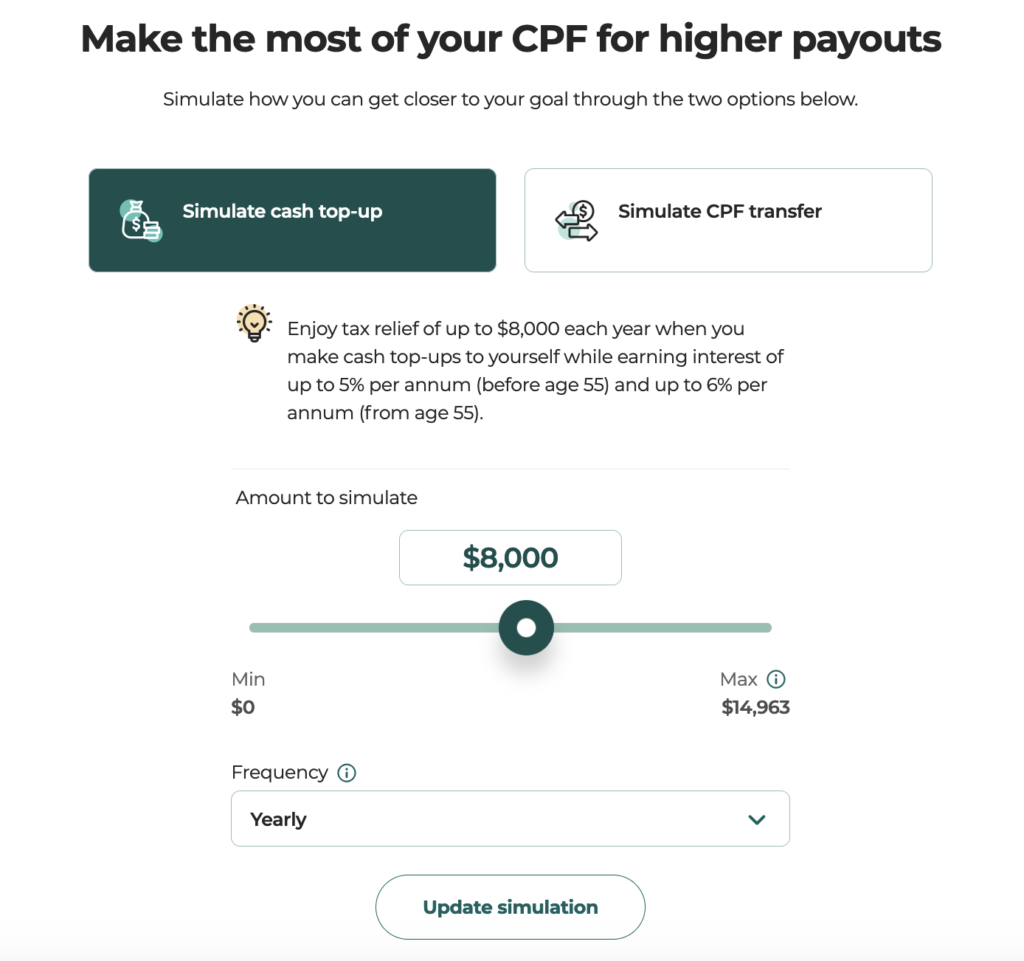Click the page heading about higher payouts
The height and width of the screenshot is (961, 1024).
click(511, 39)
